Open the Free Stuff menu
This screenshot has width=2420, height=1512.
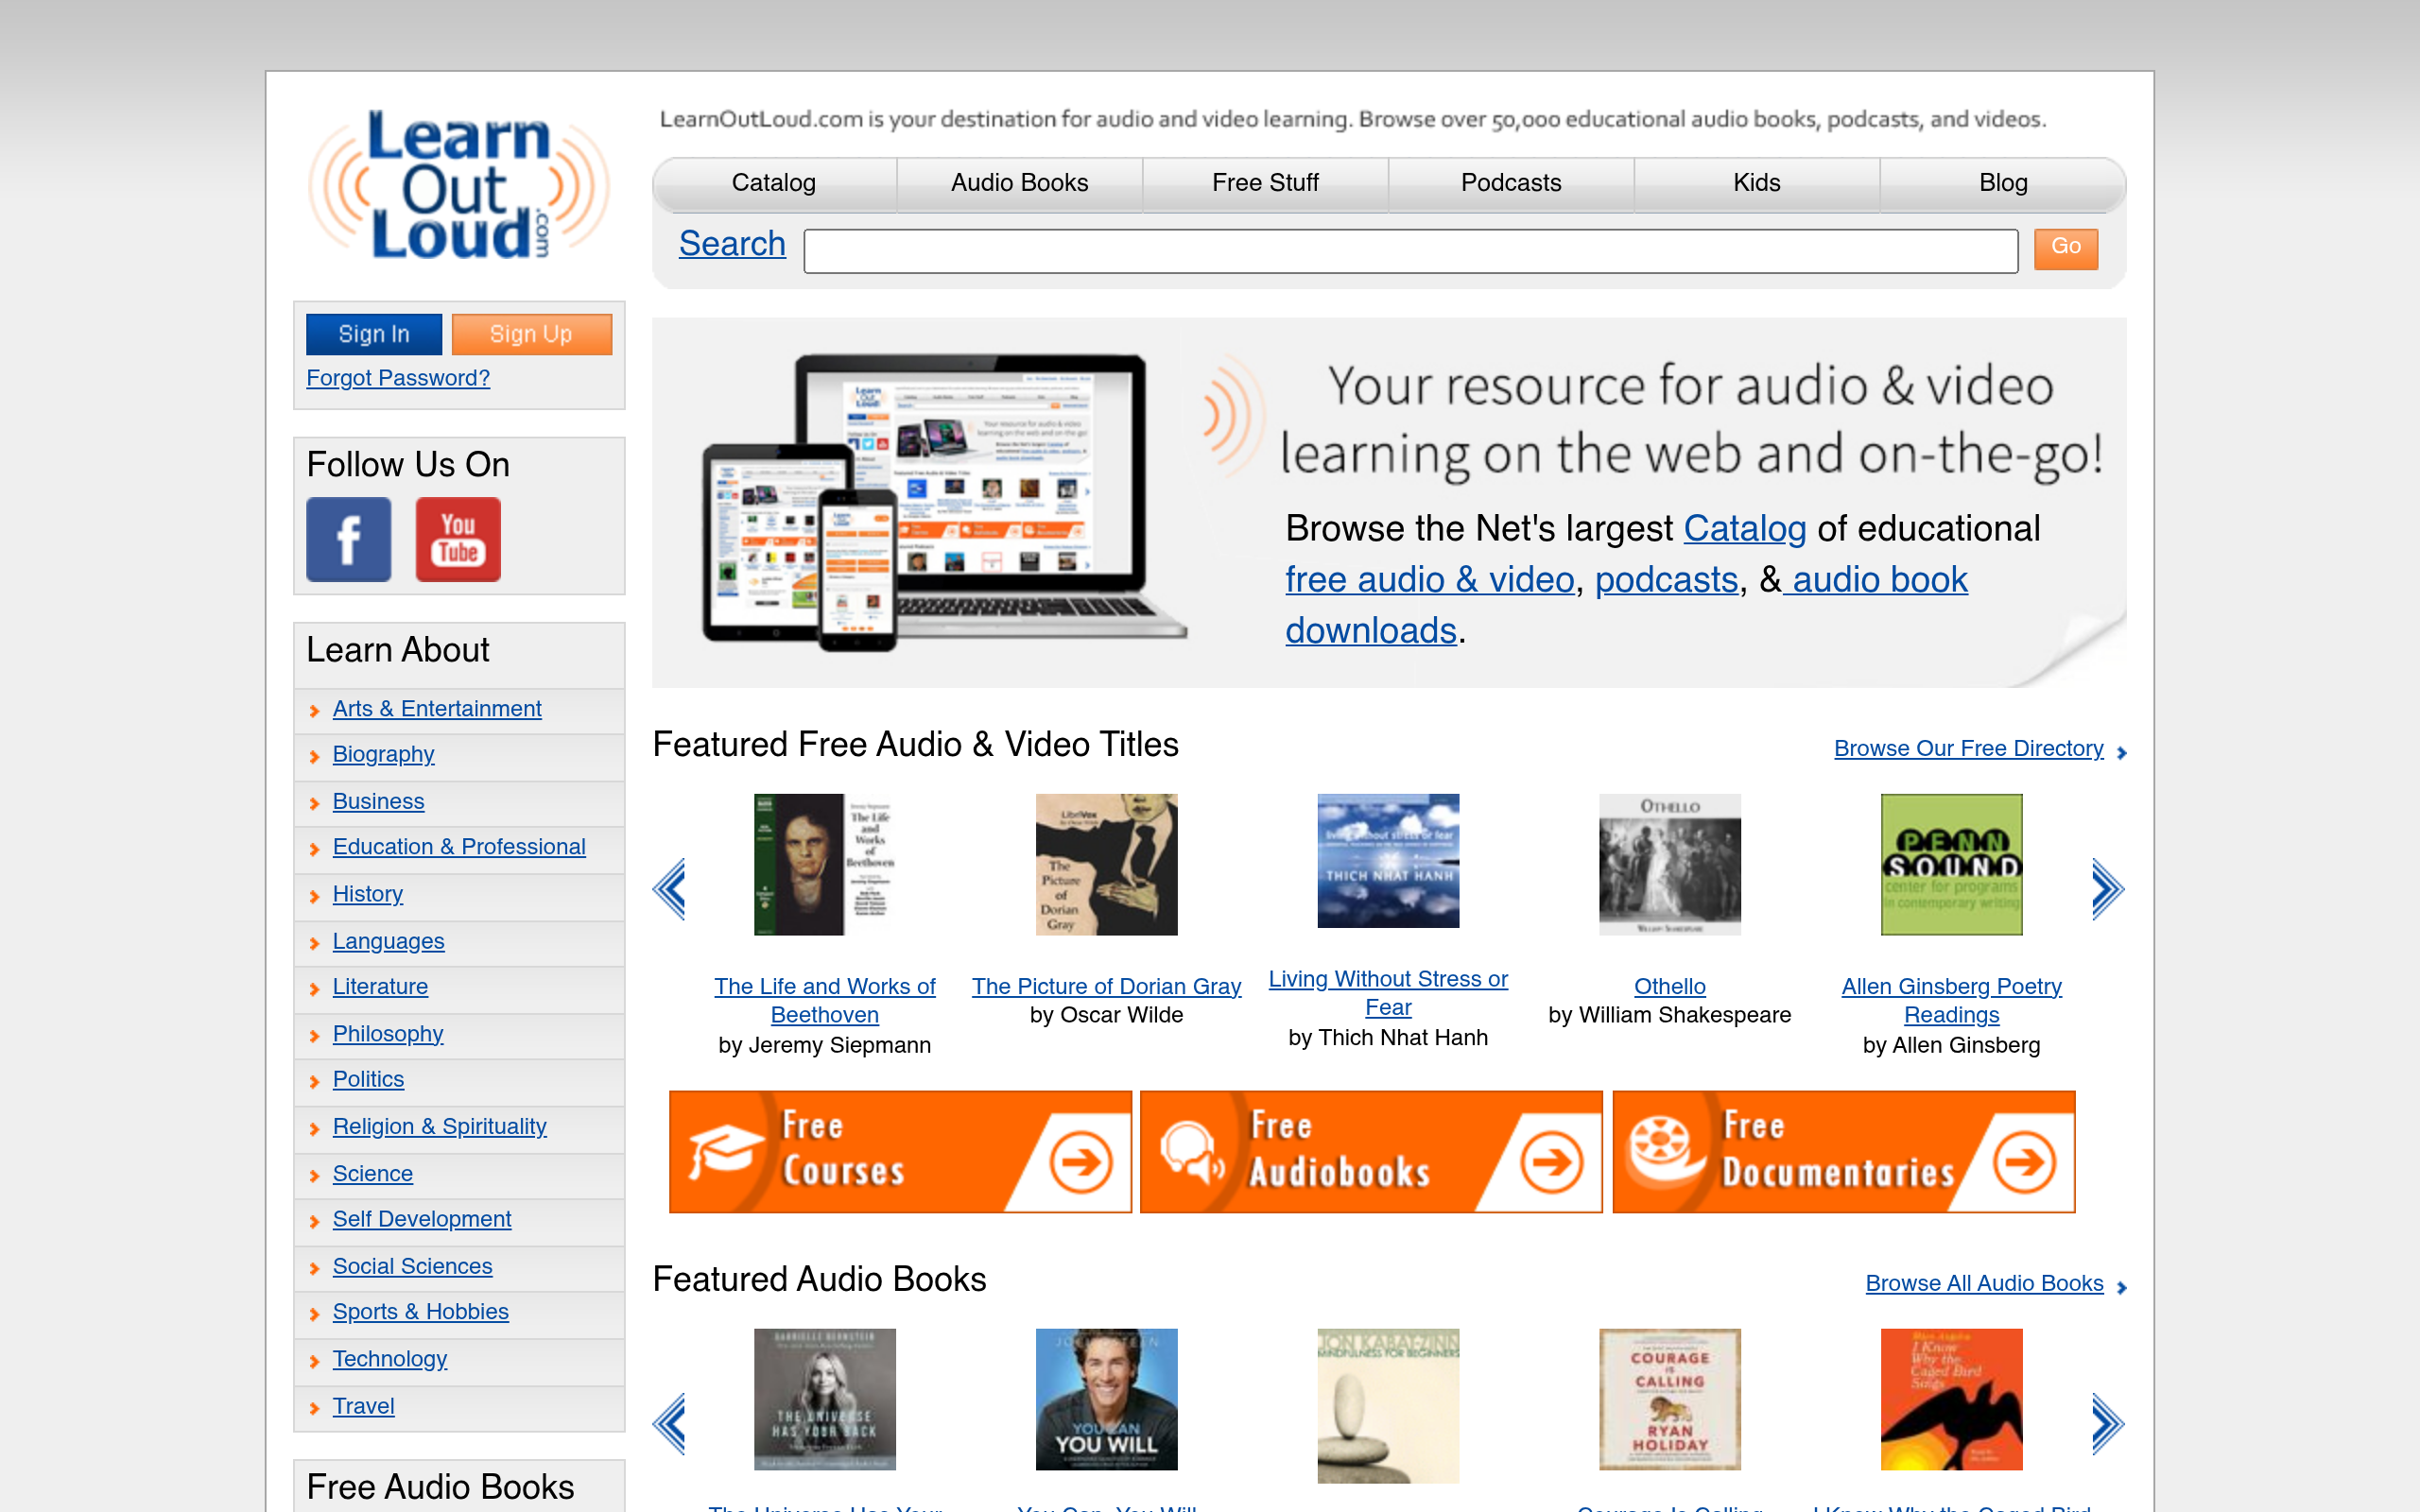[x=1265, y=183]
